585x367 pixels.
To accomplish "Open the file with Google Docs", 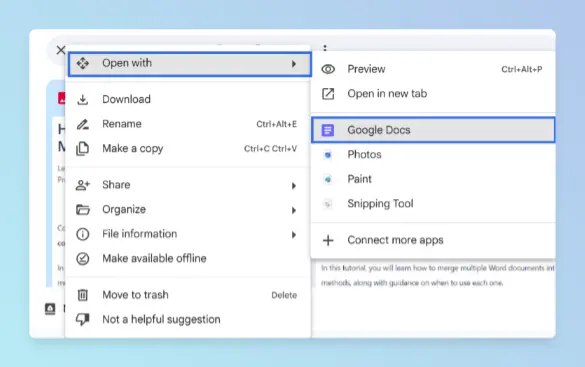I will click(433, 130).
